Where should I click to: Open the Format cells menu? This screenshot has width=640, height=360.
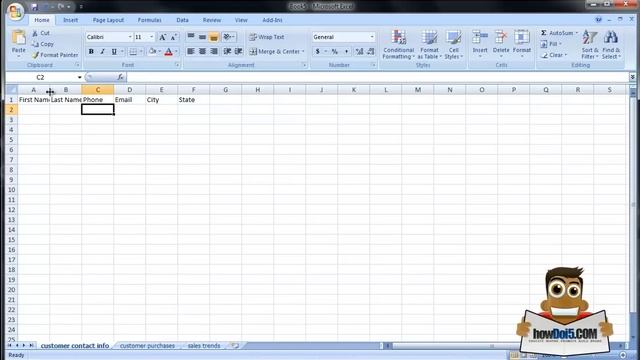[x=522, y=43]
